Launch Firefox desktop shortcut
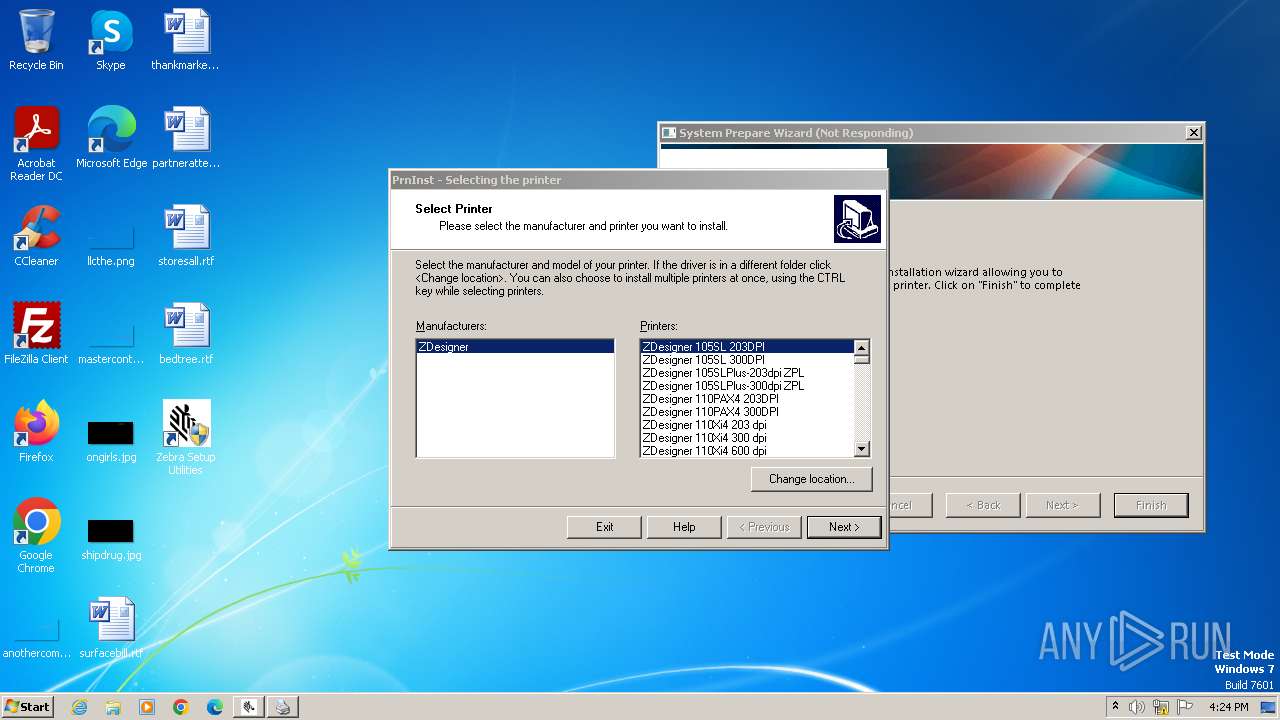The image size is (1280, 720). 36,432
